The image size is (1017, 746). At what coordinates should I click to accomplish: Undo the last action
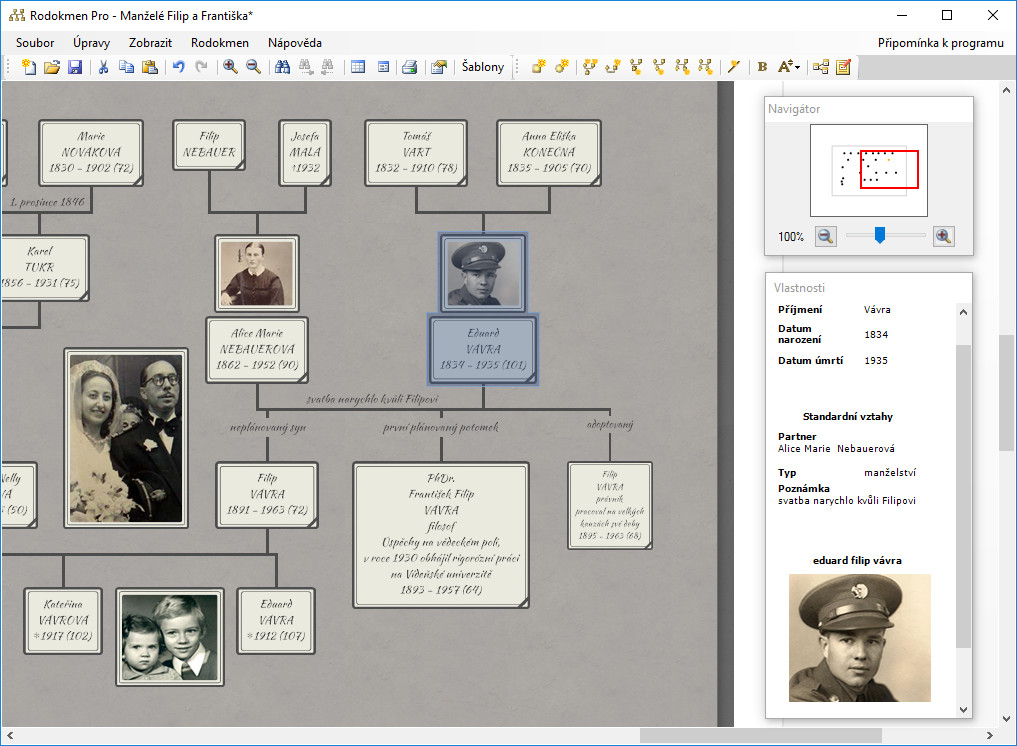(x=178, y=67)
